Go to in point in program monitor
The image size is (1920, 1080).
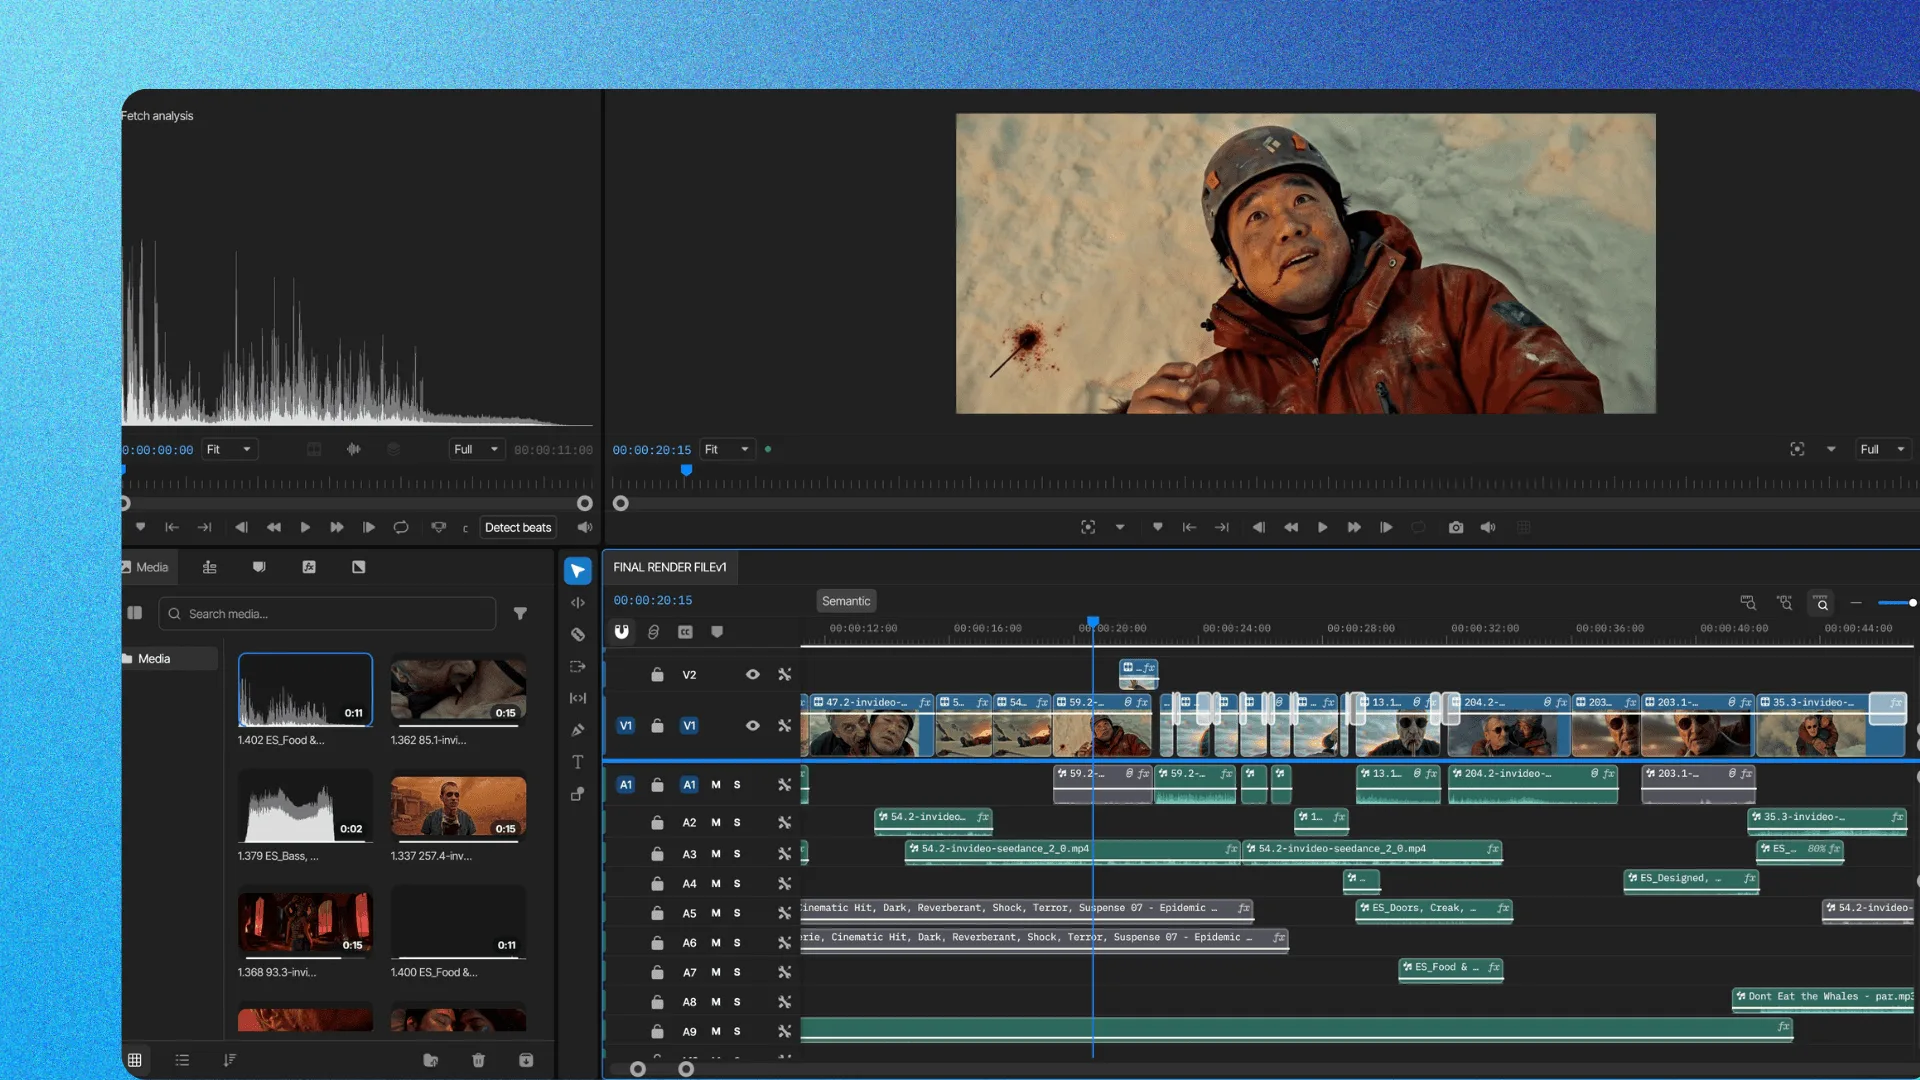(1189, 528)
